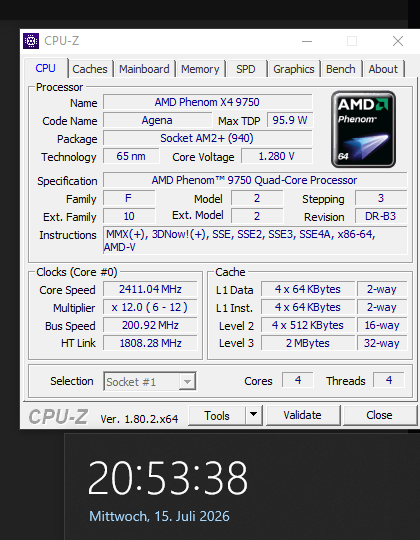Click the Core Speed value 2411.04 MHz
Viewport: 420px width, 540px height.
(150, 289)
